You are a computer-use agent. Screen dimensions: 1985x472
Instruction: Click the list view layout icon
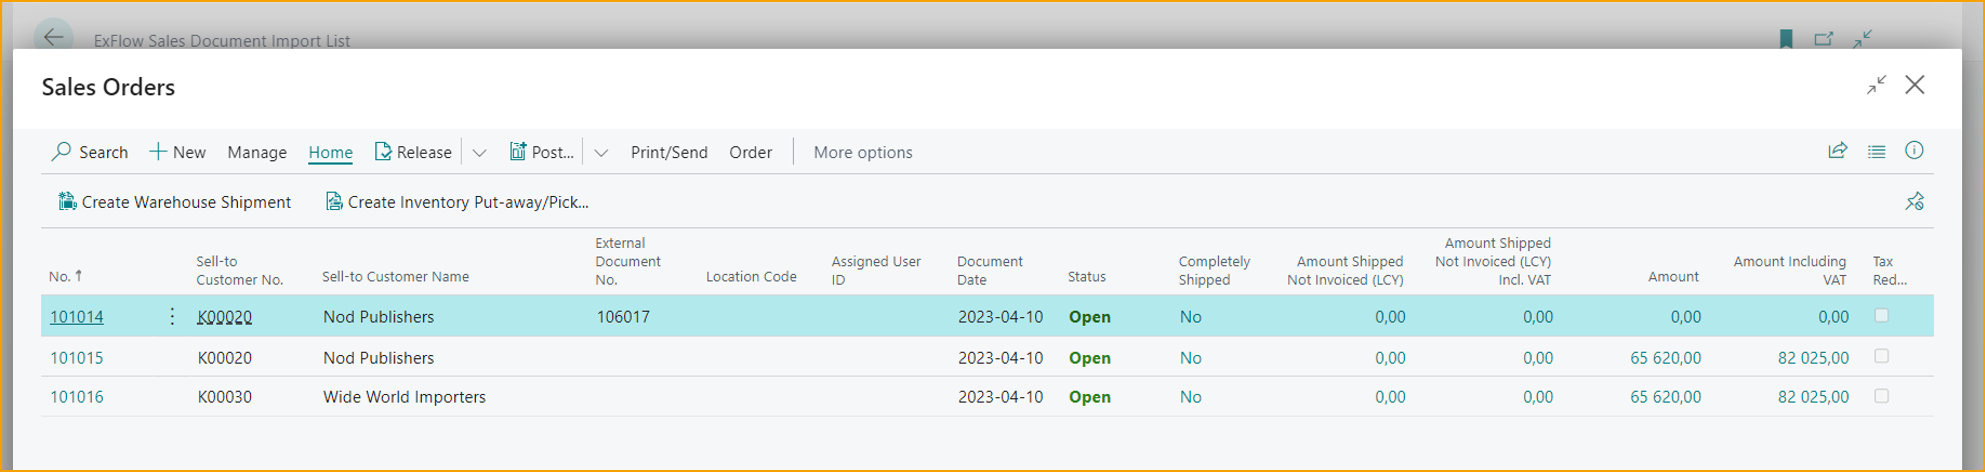click(1876, 151)
